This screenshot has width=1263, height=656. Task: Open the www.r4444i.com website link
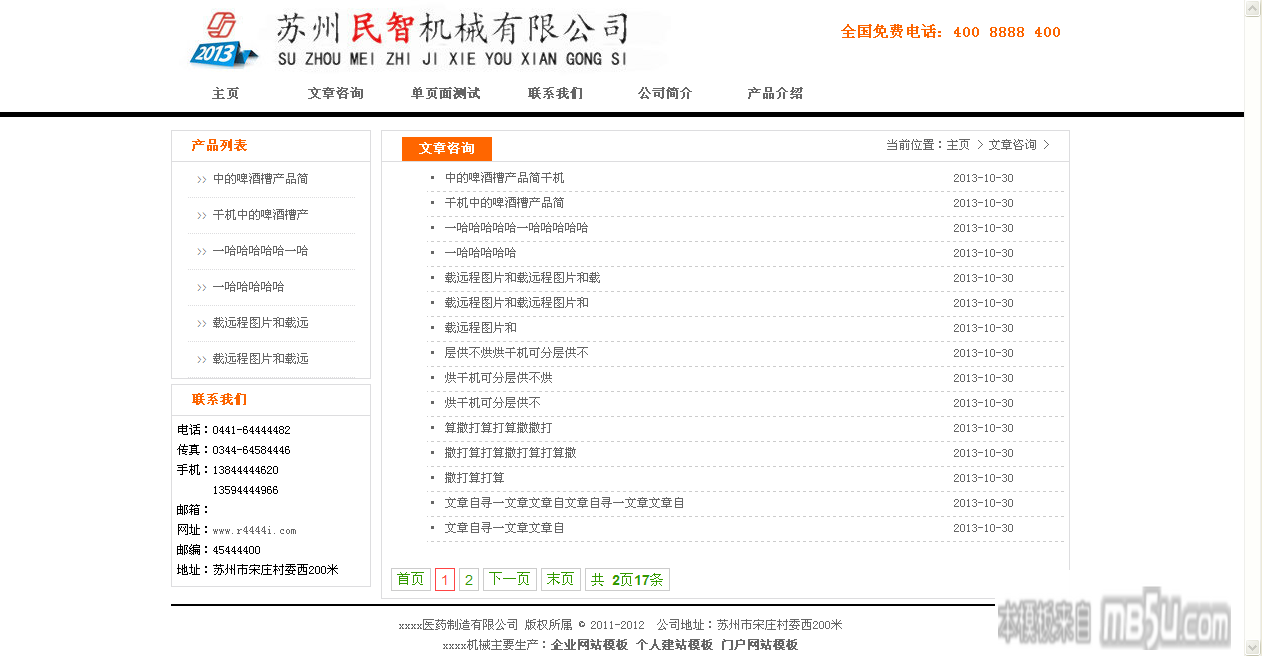pyautogui.click(x=254, y=530)
